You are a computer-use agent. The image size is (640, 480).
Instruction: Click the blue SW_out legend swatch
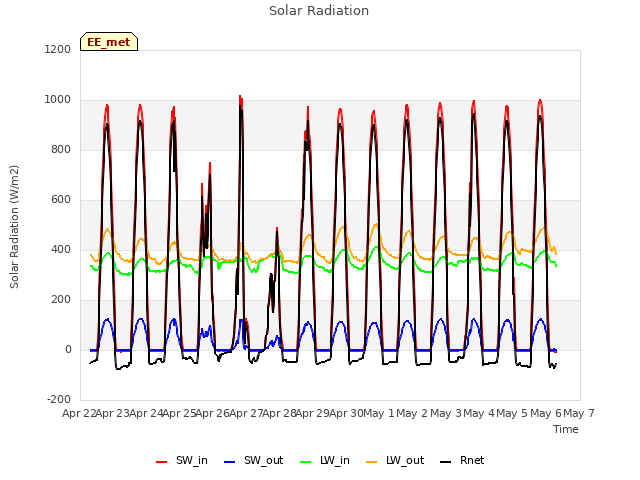click(230, 462)
